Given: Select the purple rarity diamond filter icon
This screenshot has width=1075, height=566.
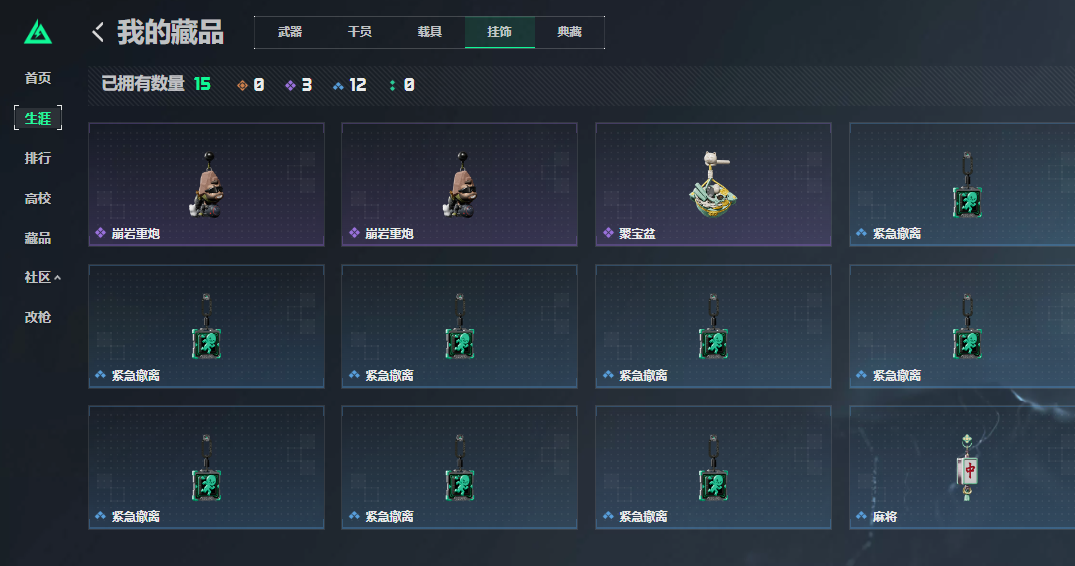Looking at the screenshot, I should point(290,85).
